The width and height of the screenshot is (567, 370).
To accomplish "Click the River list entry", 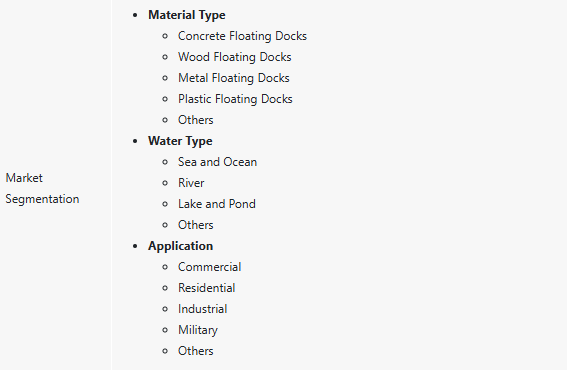I will (x=191, y=183).
